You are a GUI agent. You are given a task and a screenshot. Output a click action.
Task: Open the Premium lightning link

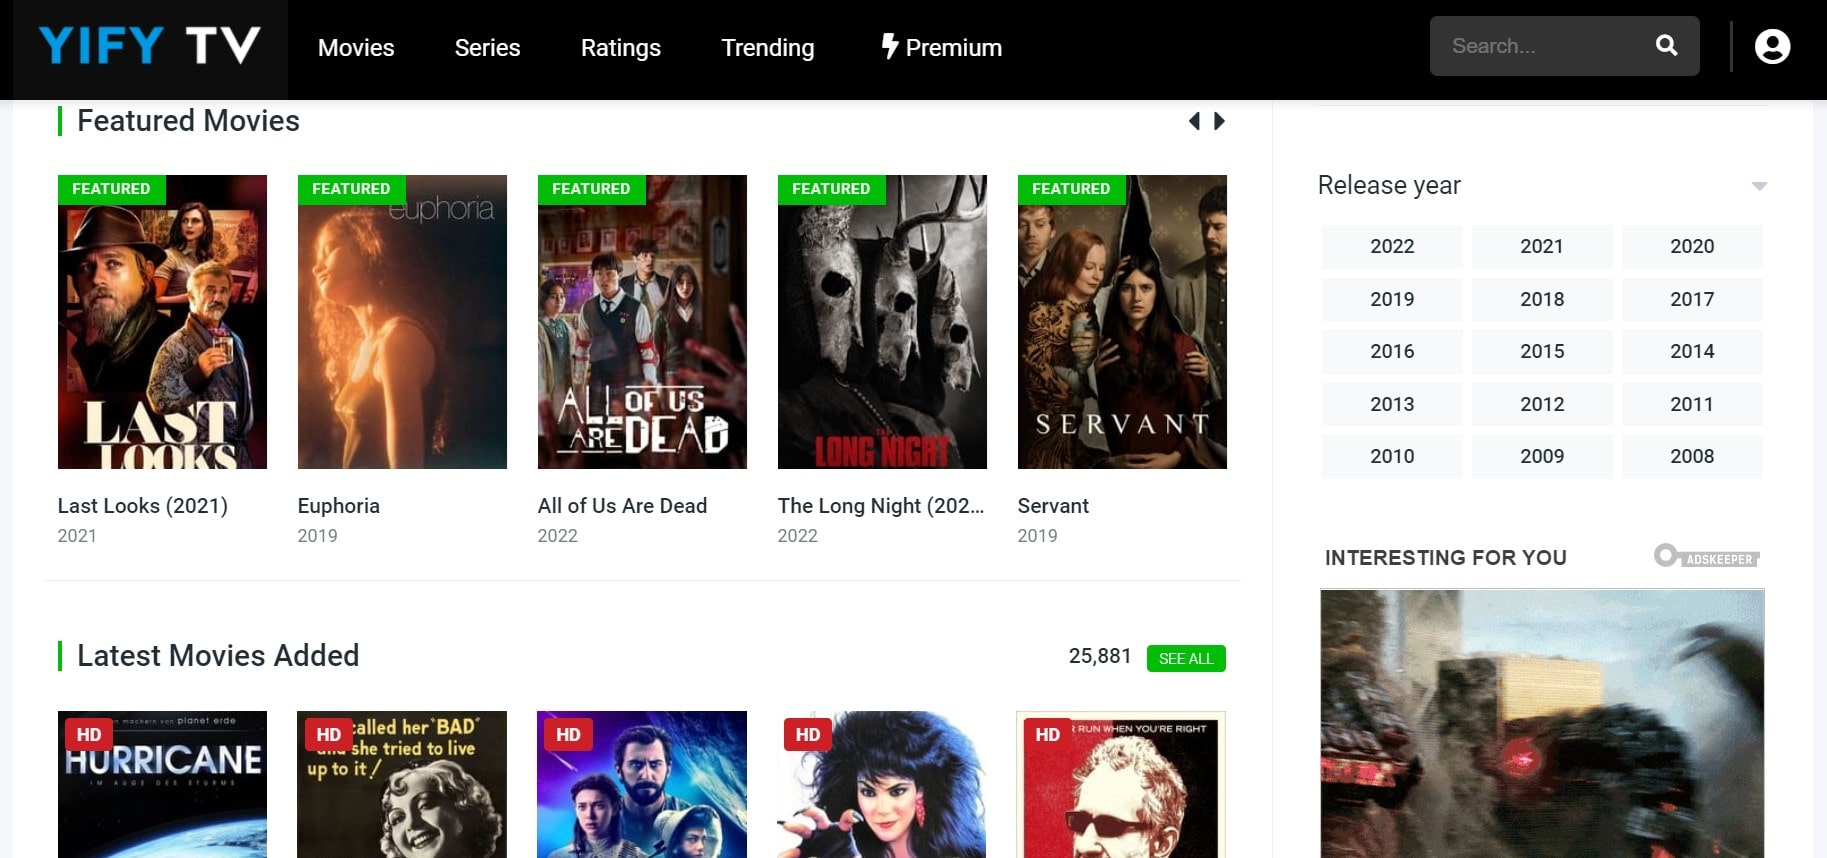coord(941,48)
